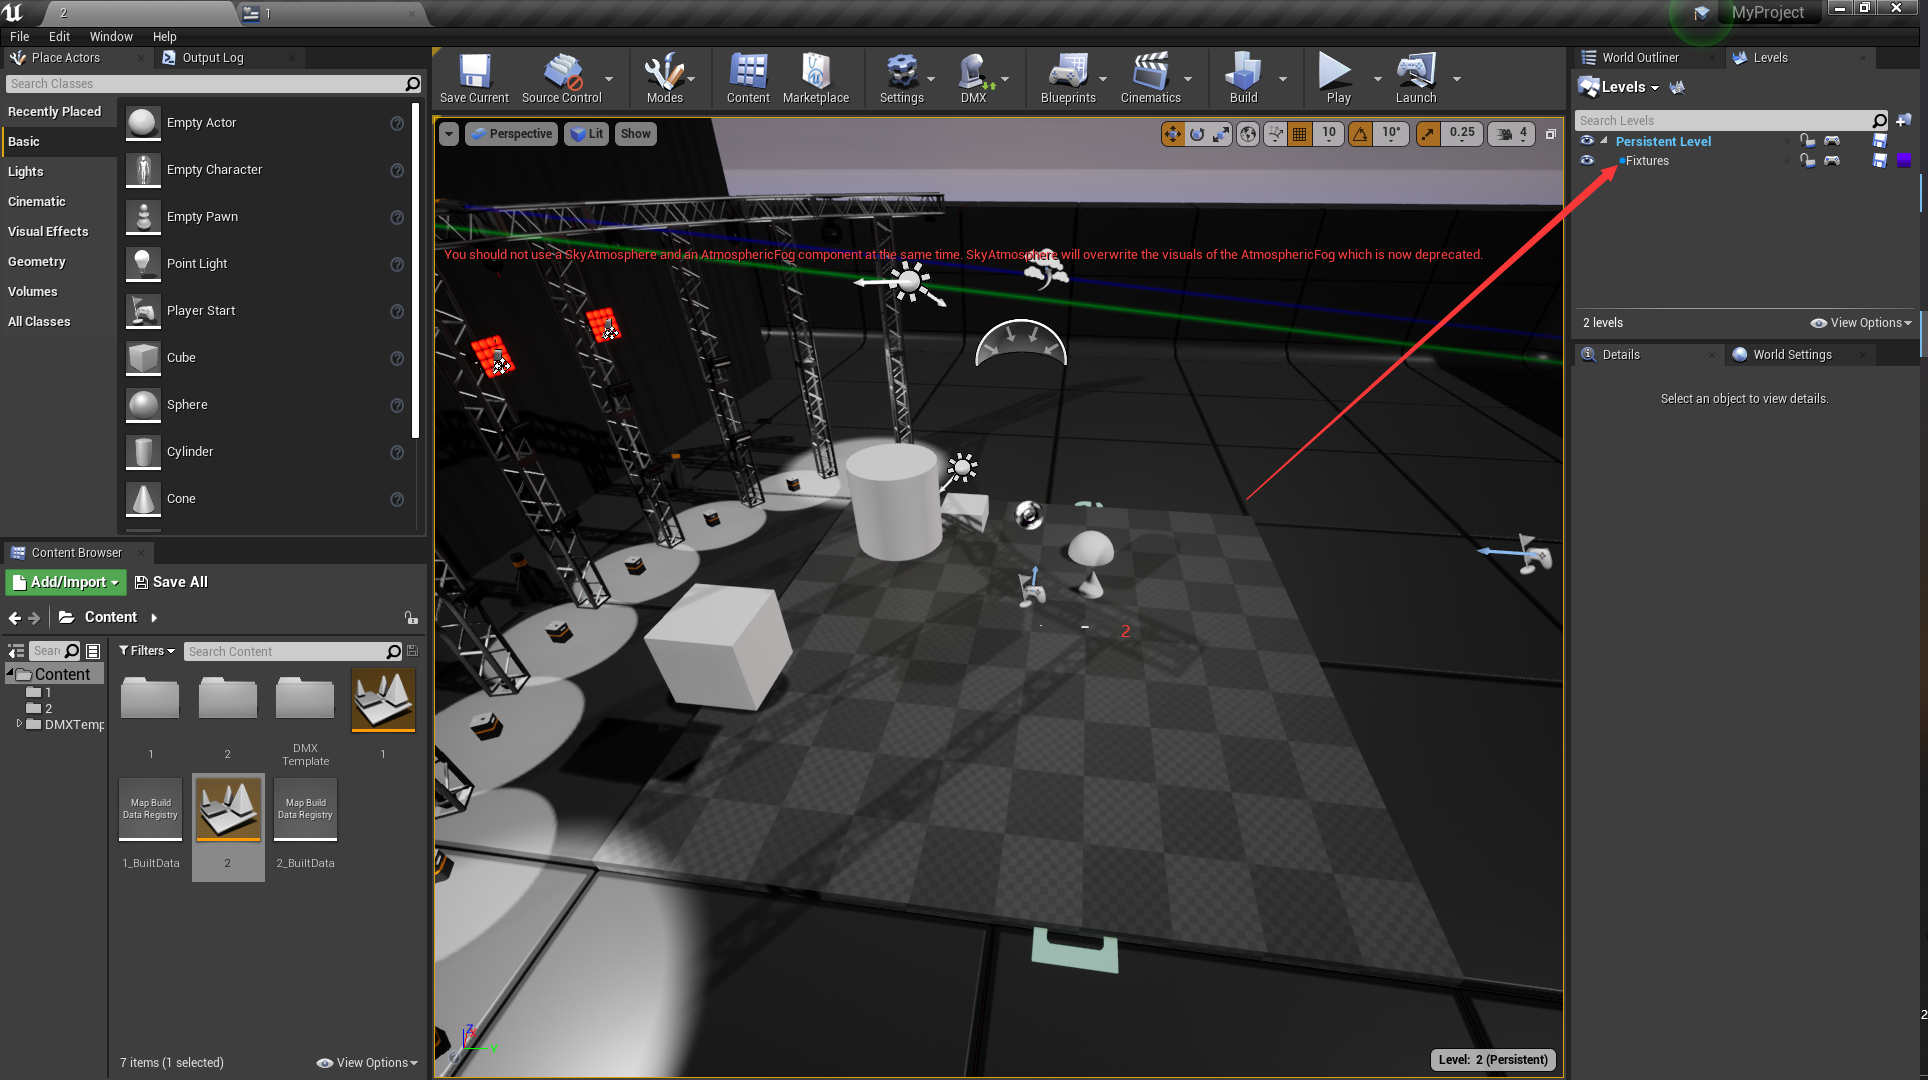Open the Window menu
This screenshot has height=1080, width=1928.
tap(111, 37)
